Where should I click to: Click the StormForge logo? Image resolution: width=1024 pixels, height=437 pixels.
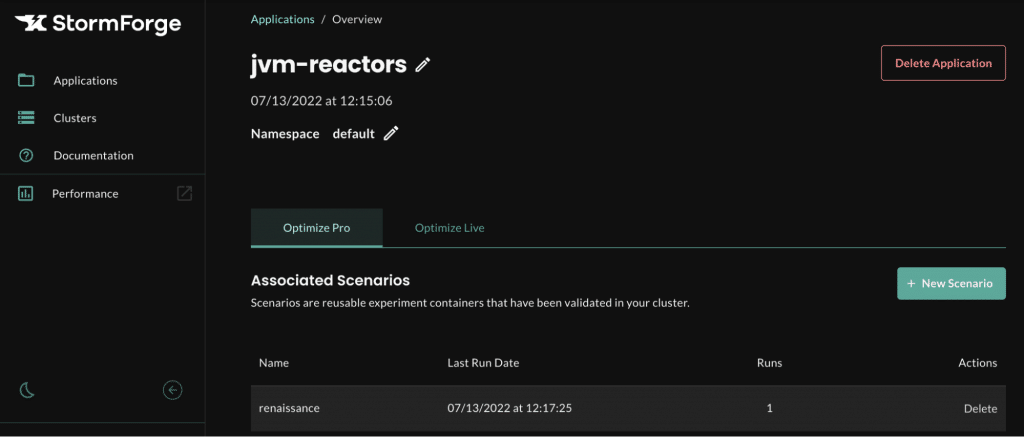click(x=98, y=24)
